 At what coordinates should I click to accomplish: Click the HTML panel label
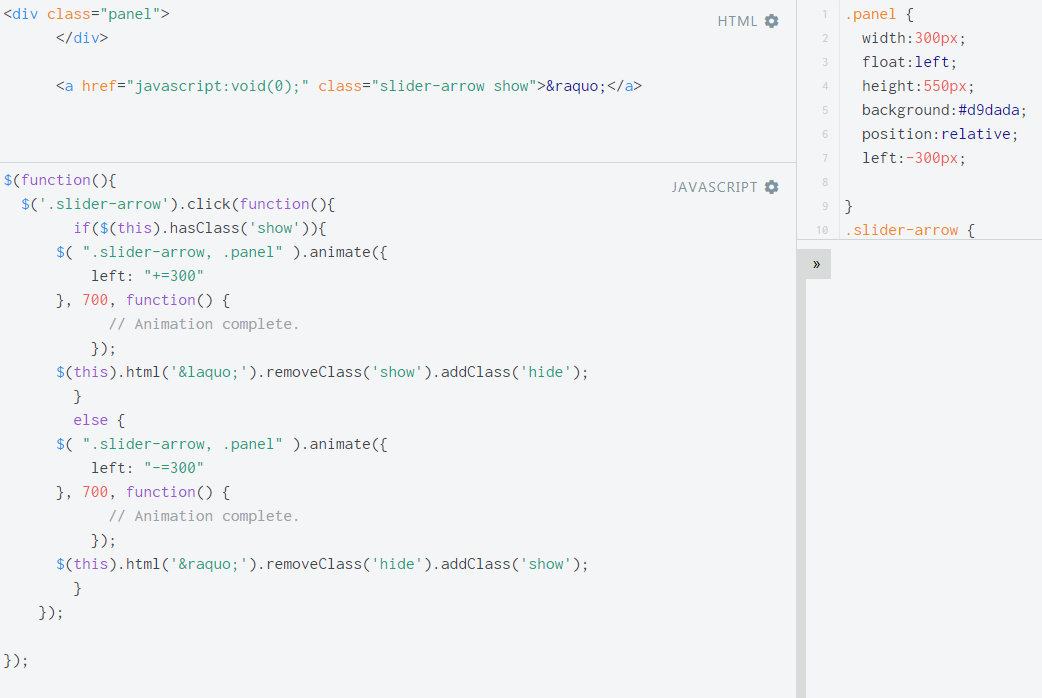pos(737,21)
